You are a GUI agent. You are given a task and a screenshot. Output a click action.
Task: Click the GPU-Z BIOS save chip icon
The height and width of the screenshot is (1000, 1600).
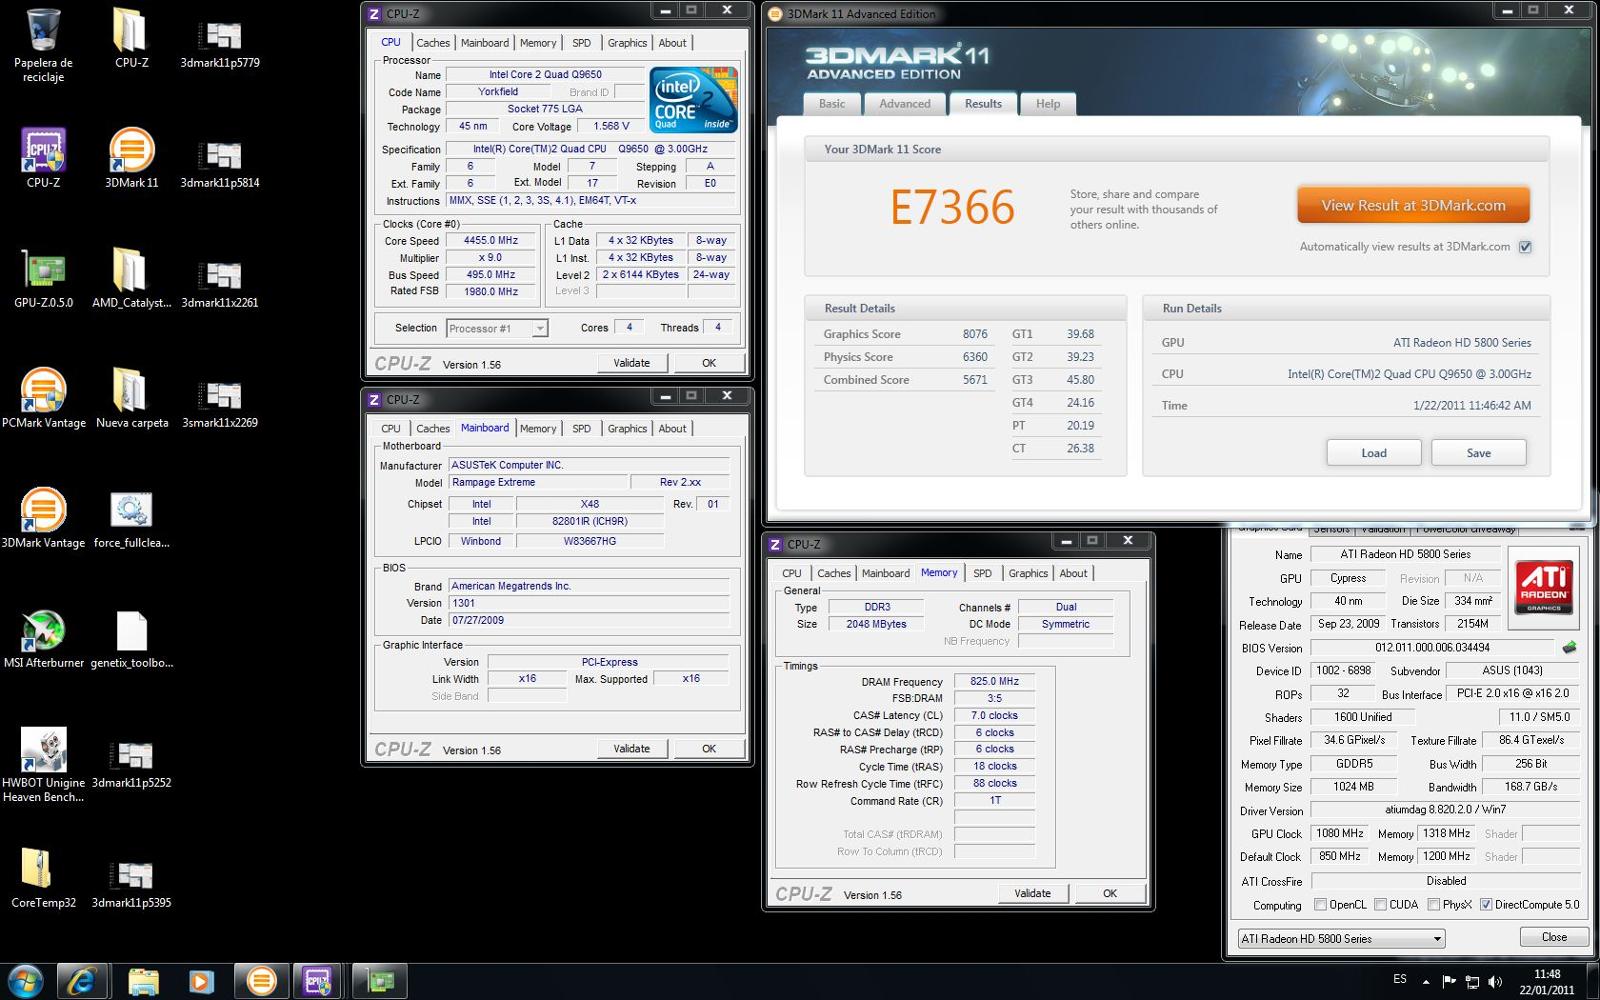pyautogui.click(x=1569, y=647)
